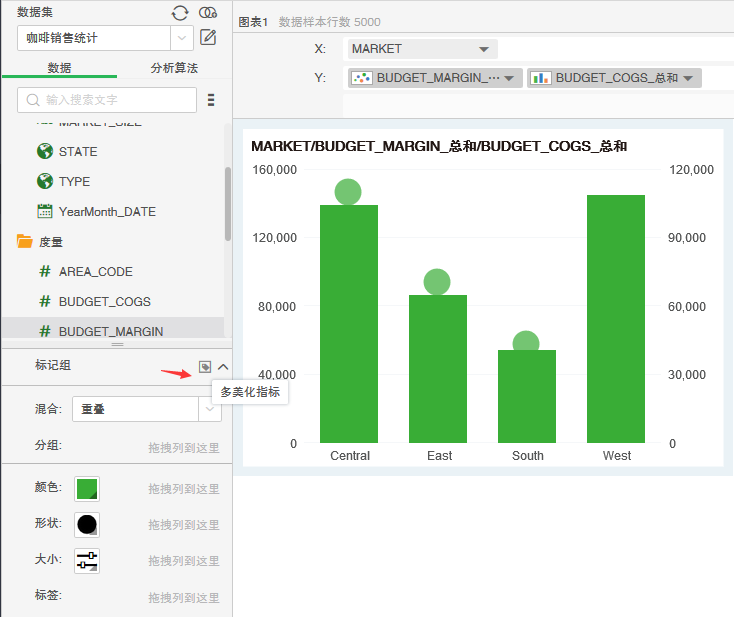Click the green 颜色 color swatch
The height and width of the screenshot is (617, 734).
point(87,488)
